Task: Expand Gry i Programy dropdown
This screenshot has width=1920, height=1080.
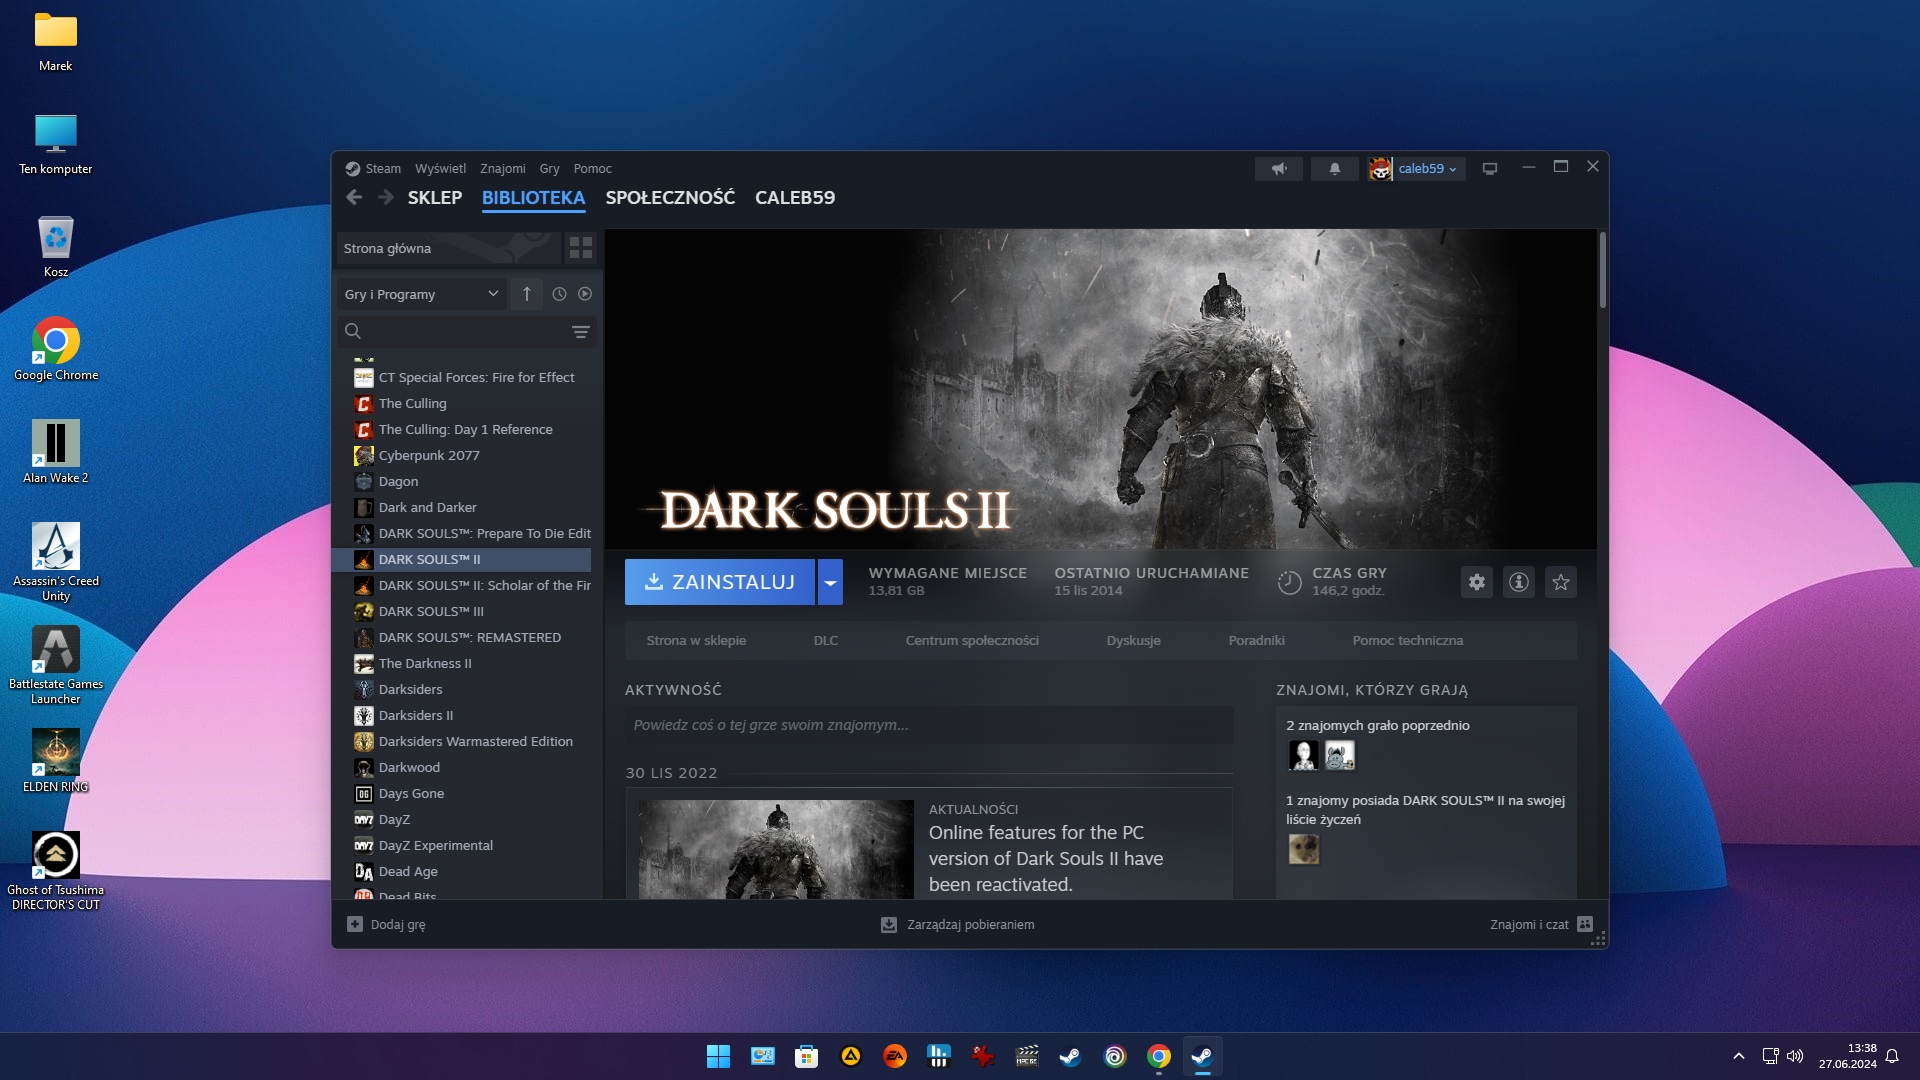Action: pos(420,294)
